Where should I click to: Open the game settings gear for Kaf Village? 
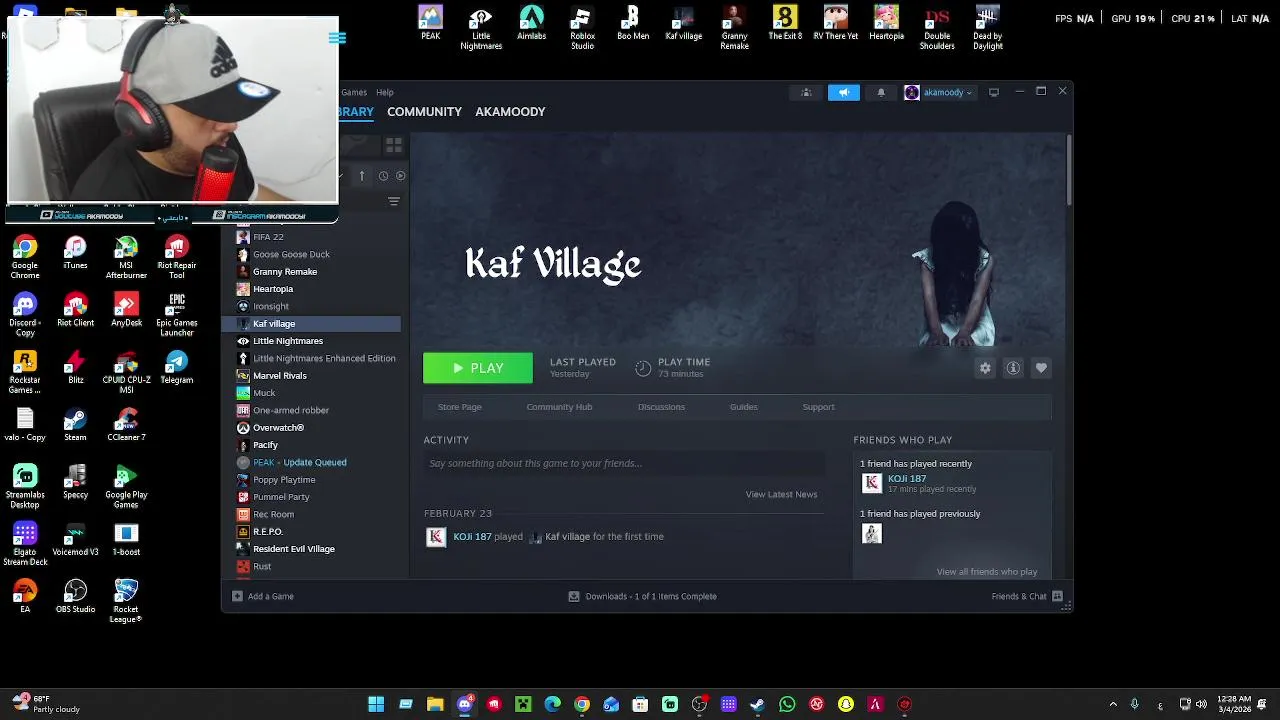point(985,368)
